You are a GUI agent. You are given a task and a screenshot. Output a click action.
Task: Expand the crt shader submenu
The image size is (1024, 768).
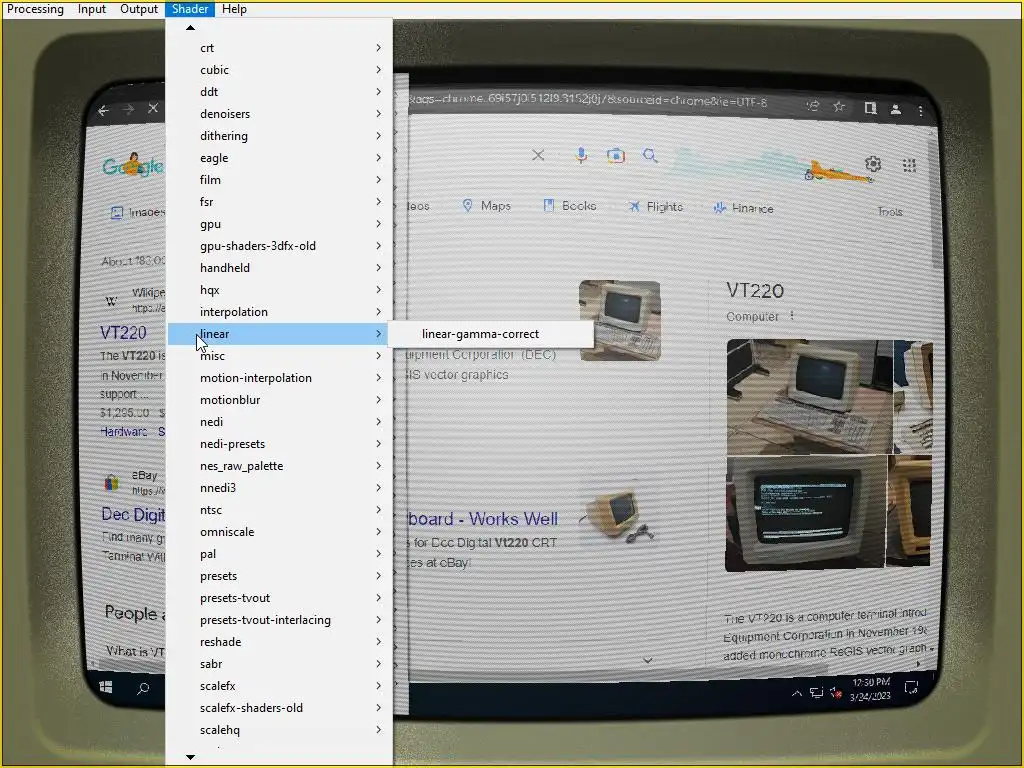[280, 48]
